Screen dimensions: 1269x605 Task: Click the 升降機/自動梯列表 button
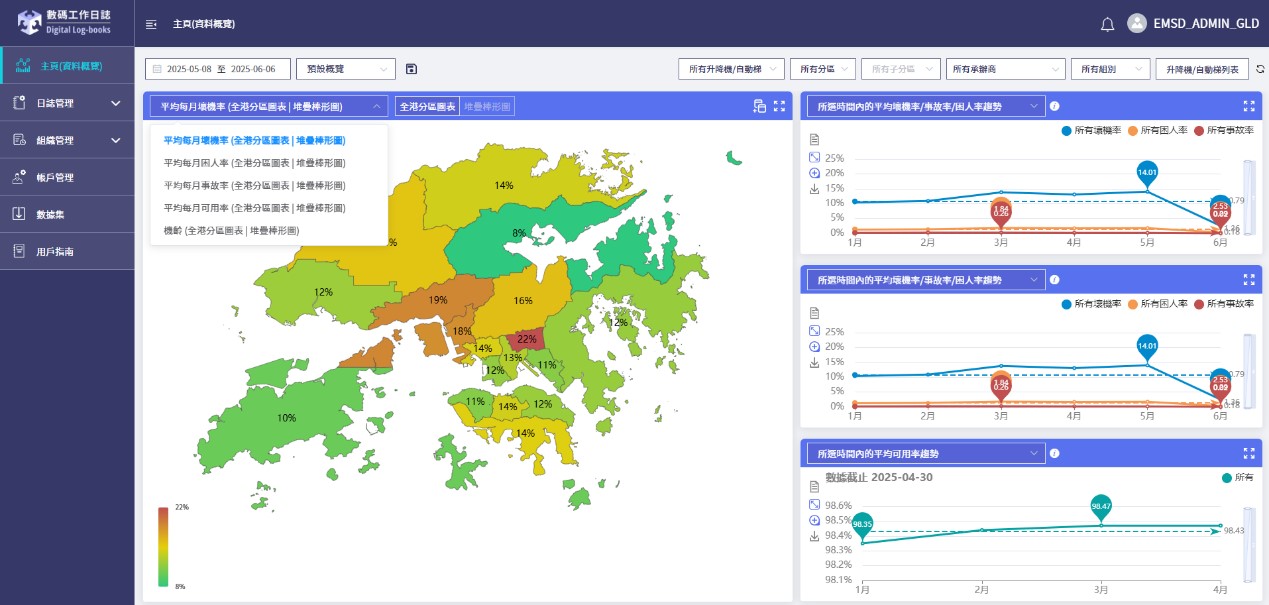(1201, 69)
